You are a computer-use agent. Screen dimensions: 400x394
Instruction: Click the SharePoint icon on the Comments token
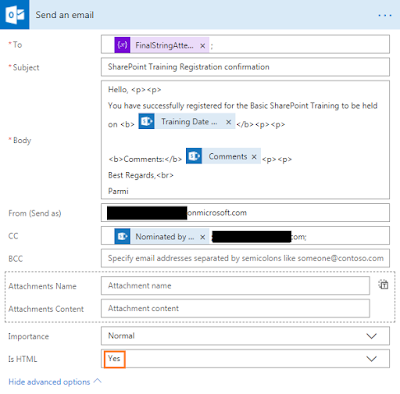click(x=194, y=156)
